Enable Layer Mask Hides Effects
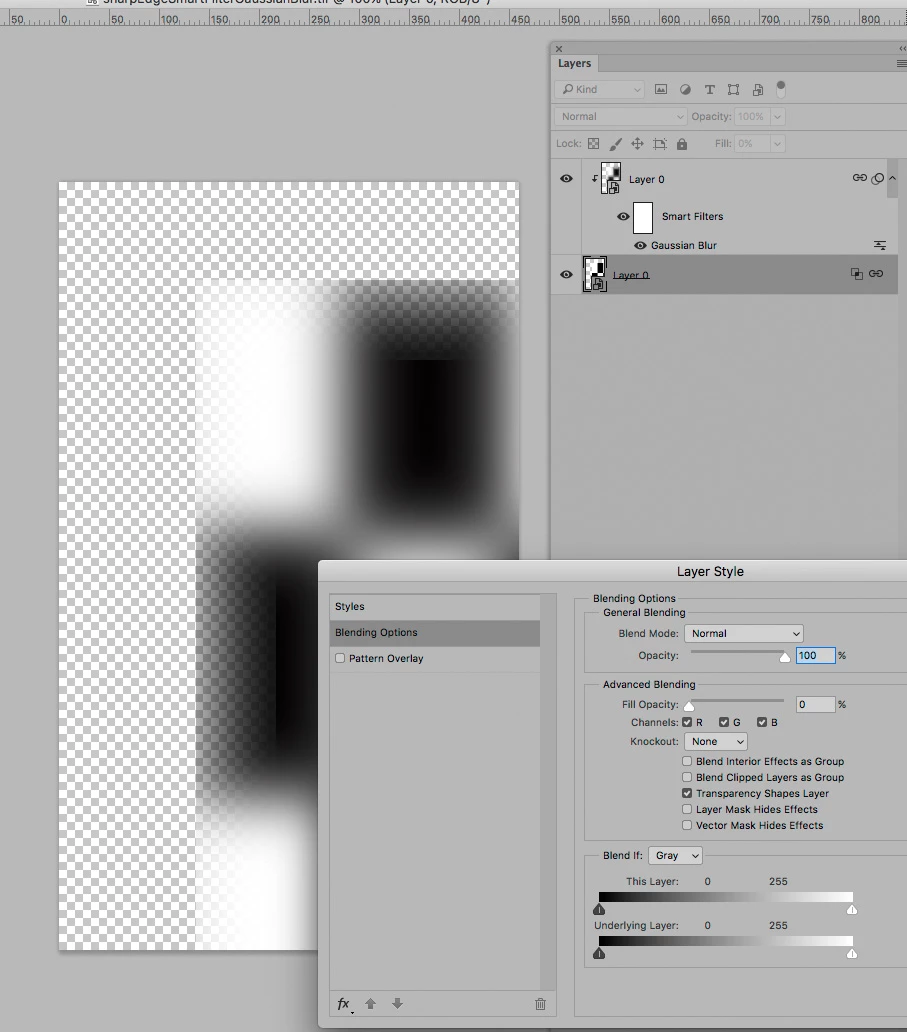Viewport: 907px width, 1032px height. [x=687, y=809]
